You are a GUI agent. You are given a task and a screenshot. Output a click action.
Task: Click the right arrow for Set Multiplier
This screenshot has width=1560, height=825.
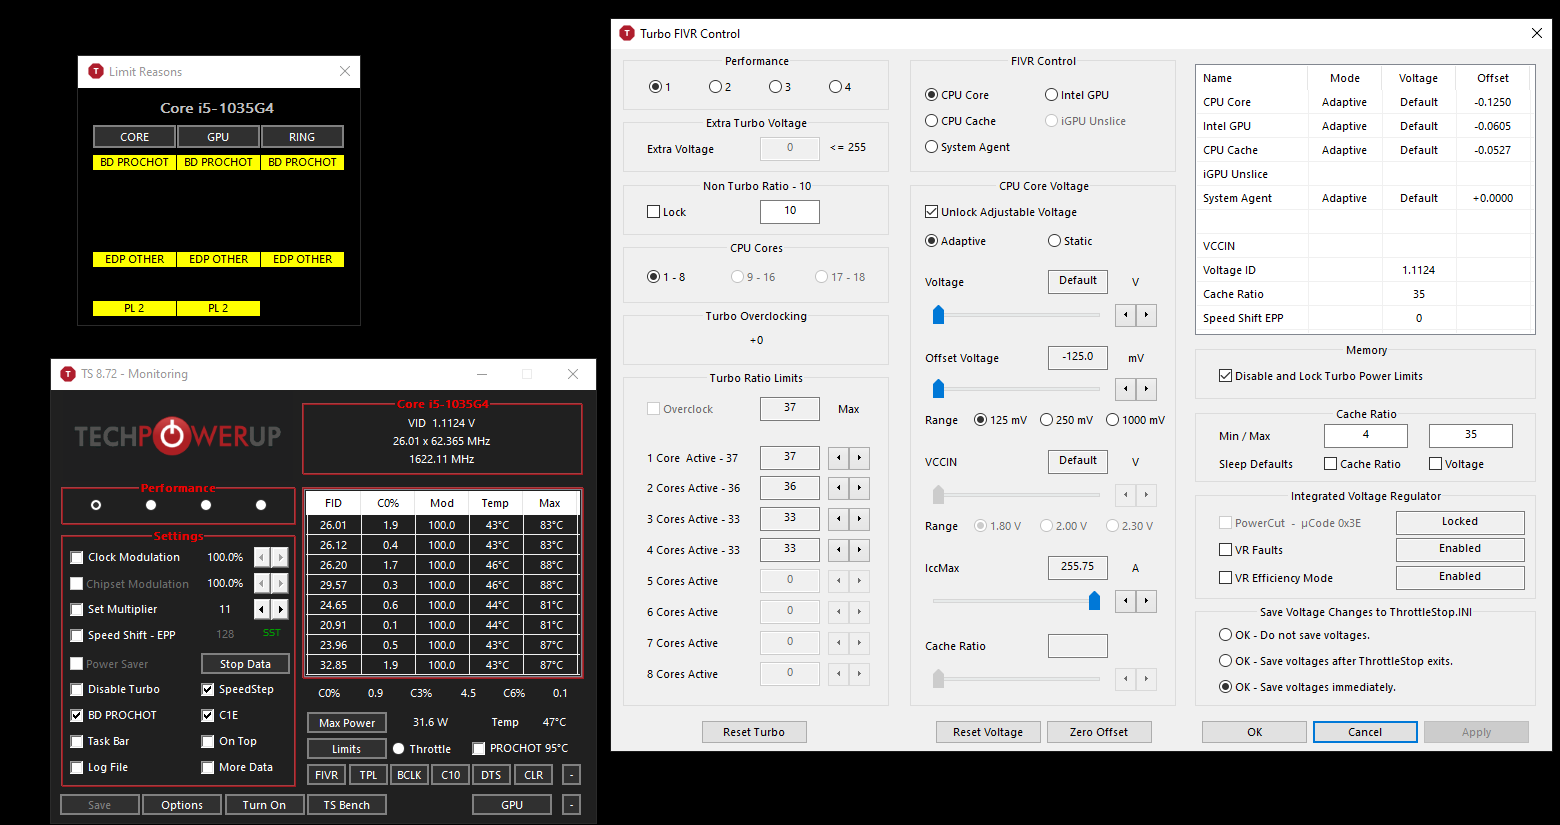(281, 609)
